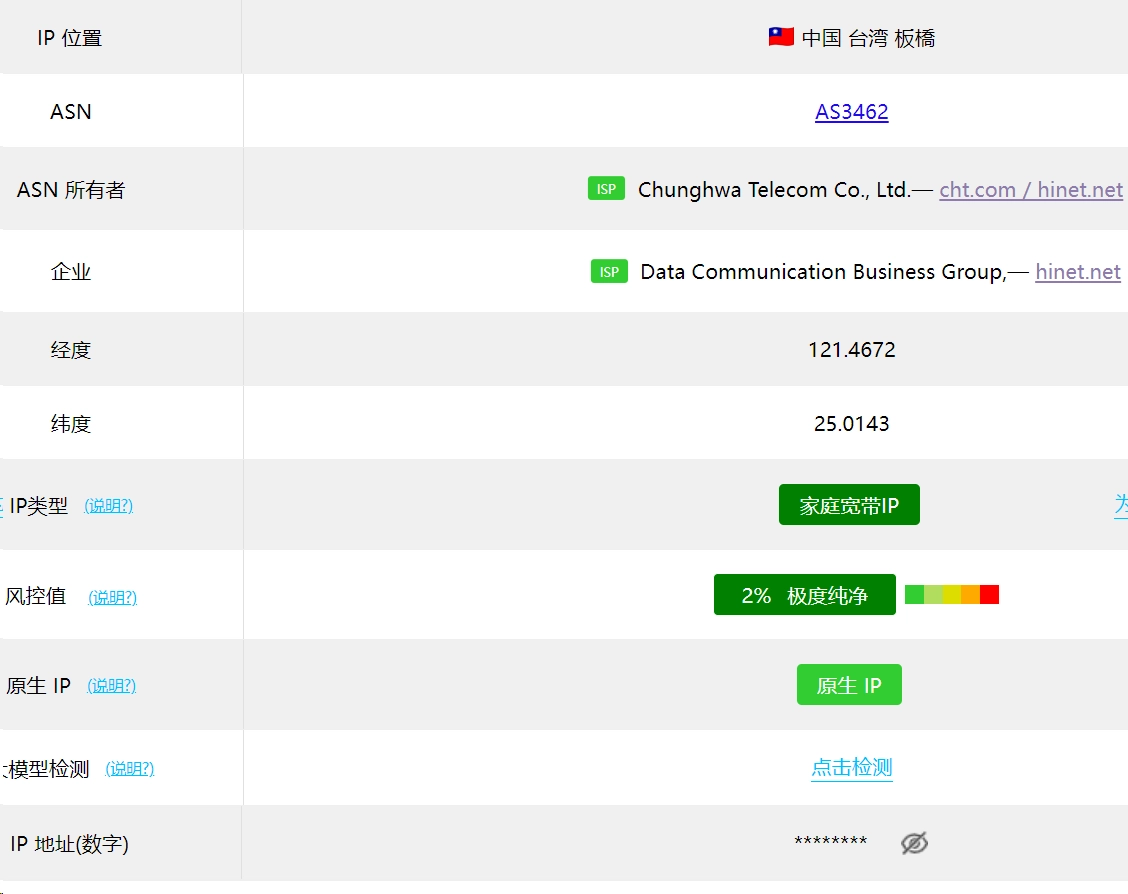
Task: Click the first green segment of the risk color bar
Action: coord(914,595)
